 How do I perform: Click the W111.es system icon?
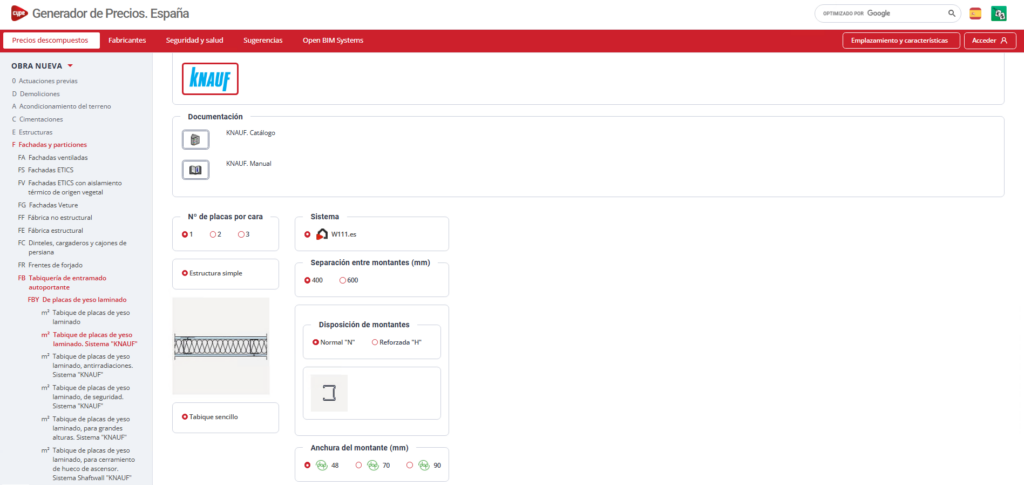pos(322,234)
